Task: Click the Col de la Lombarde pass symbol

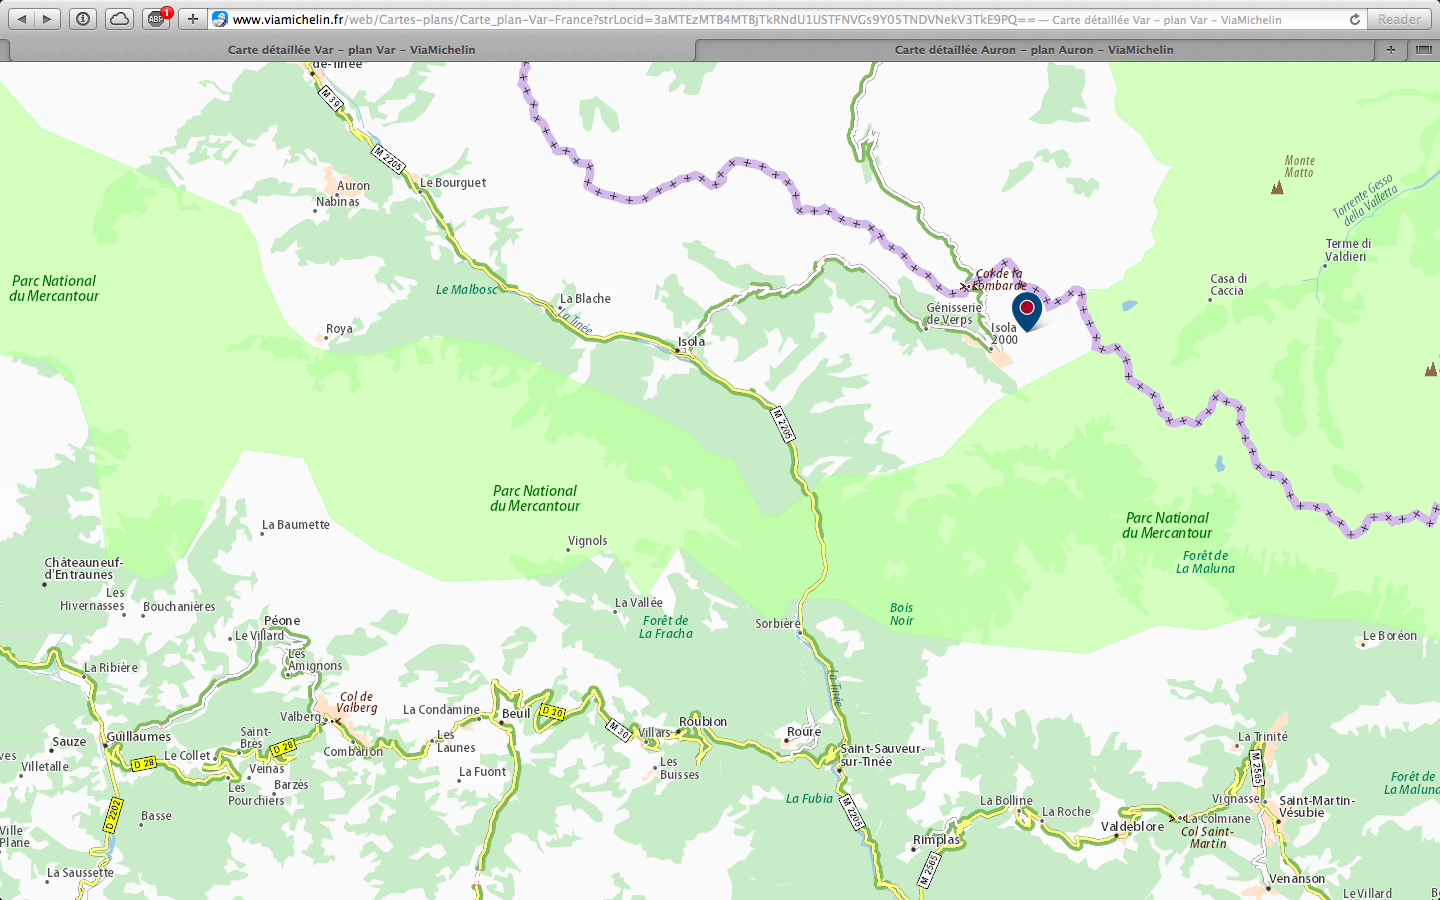Action: click(x=967, y=287)
